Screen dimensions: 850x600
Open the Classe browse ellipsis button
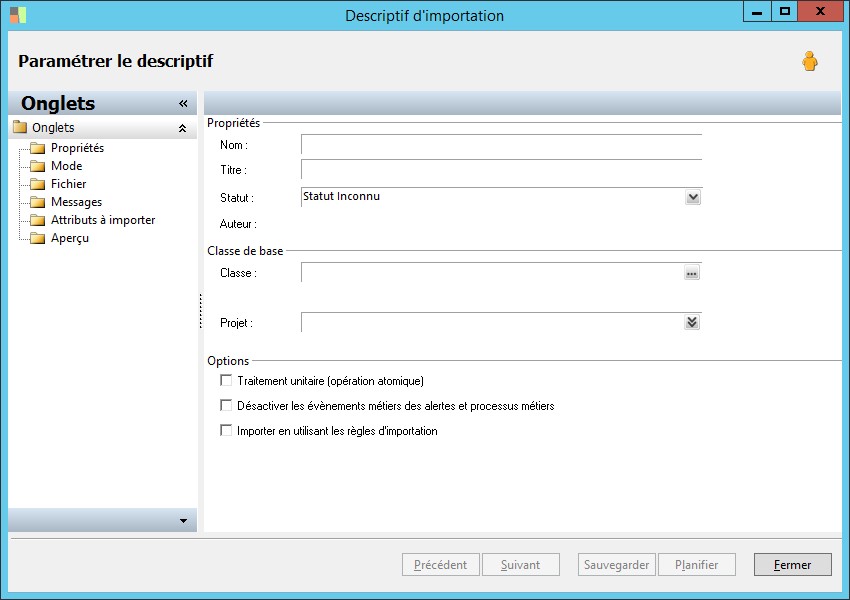pyautogui.click(x=691, y=273)
